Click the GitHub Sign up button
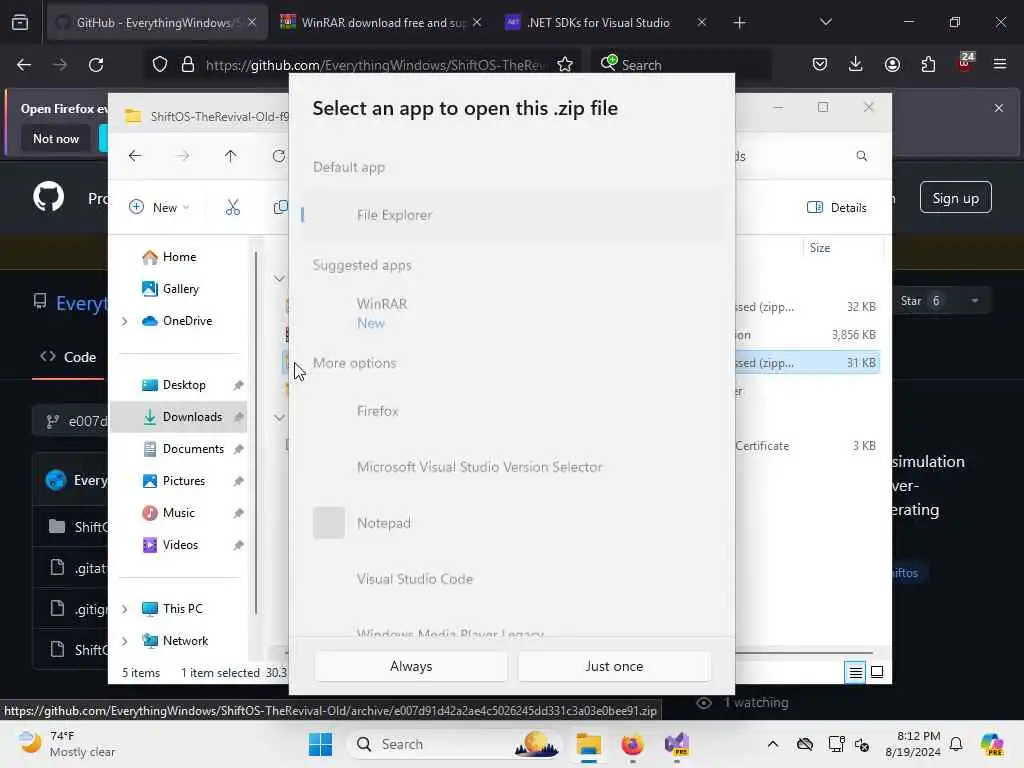Image resolution: width=1024 pixels, height=768 pixels. click(x=955, y=198)
